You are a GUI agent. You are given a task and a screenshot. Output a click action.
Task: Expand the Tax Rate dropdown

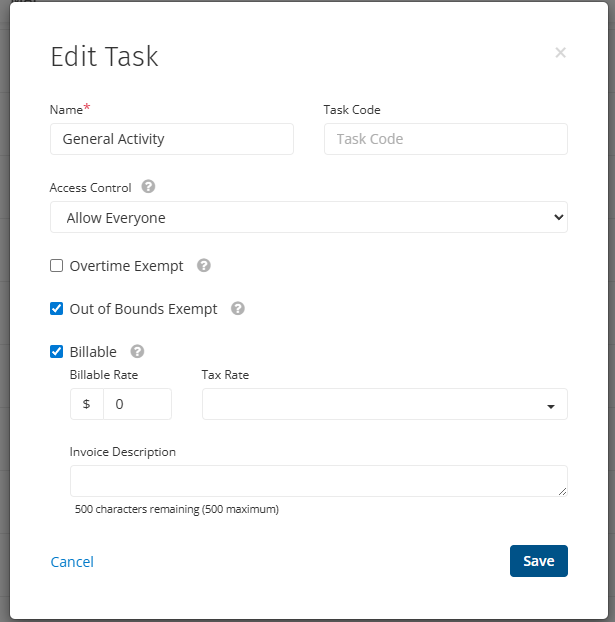click(x=384, y=404)
